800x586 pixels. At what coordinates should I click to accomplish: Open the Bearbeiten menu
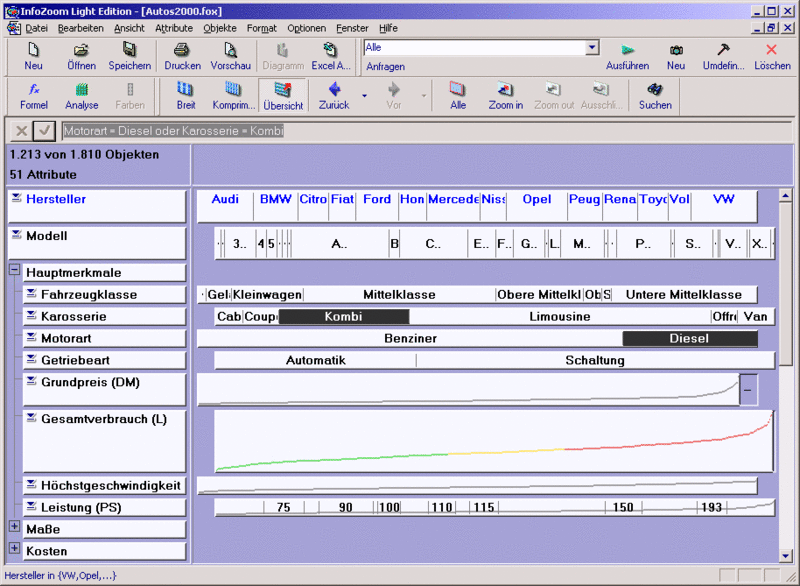pyautogui.click(x=81, y=29)
